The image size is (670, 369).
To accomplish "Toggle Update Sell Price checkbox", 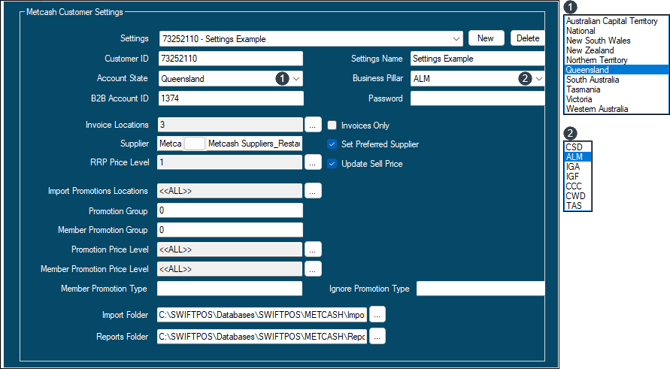I will [332, 164].
